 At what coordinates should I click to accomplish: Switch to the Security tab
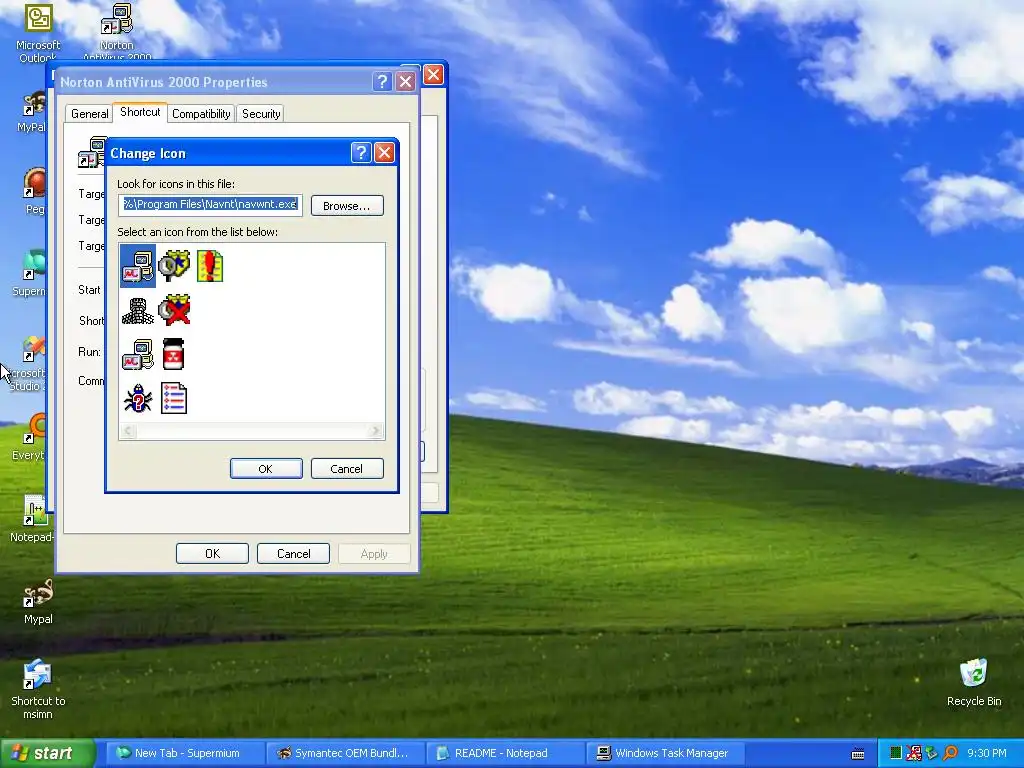[x=261, y=114]
